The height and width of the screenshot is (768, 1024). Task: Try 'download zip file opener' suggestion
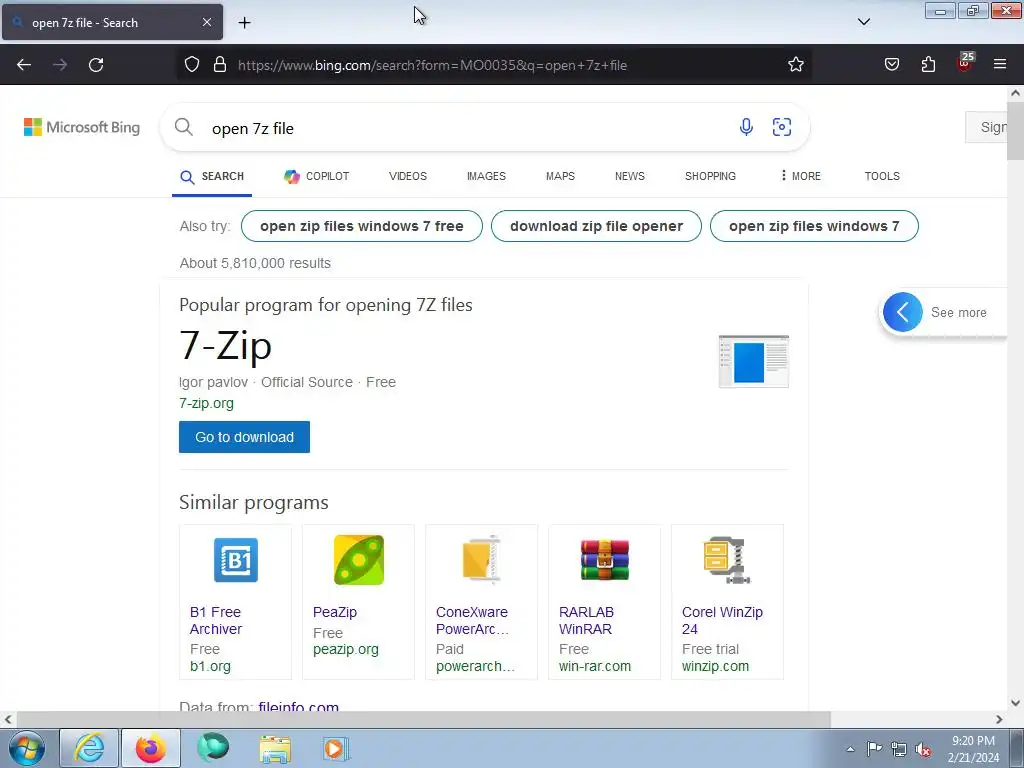point(596,226)
